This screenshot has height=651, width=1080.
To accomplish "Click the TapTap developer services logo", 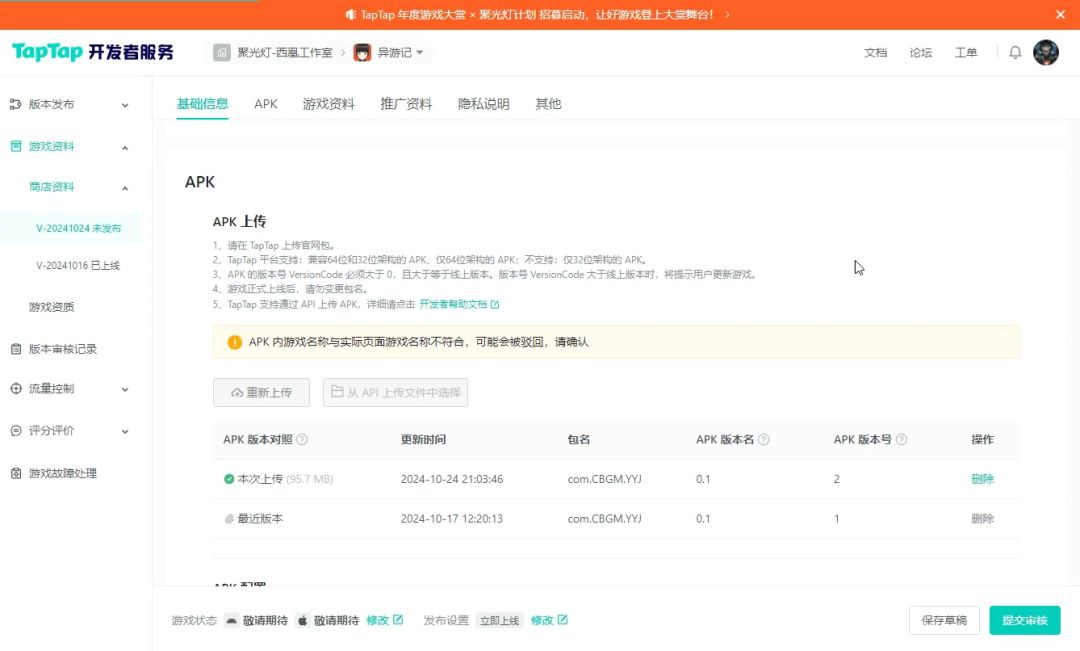I will coord(92,53).
